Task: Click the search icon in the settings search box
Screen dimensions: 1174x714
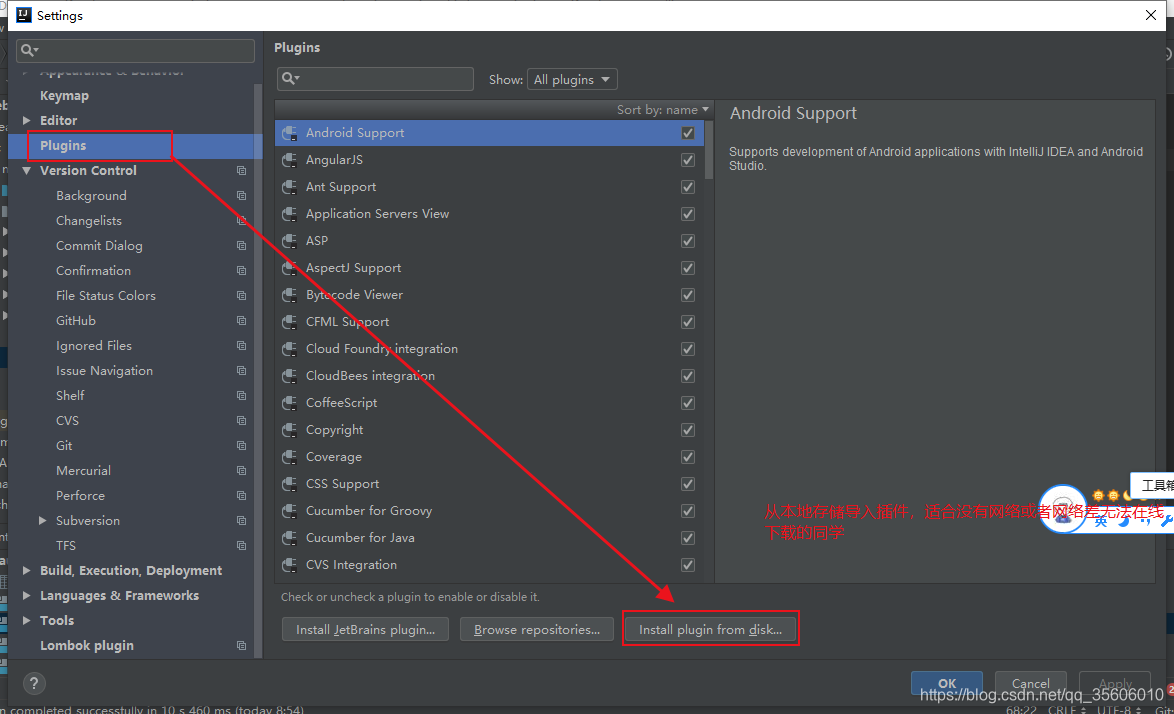Action: click(x=29, y=50)
